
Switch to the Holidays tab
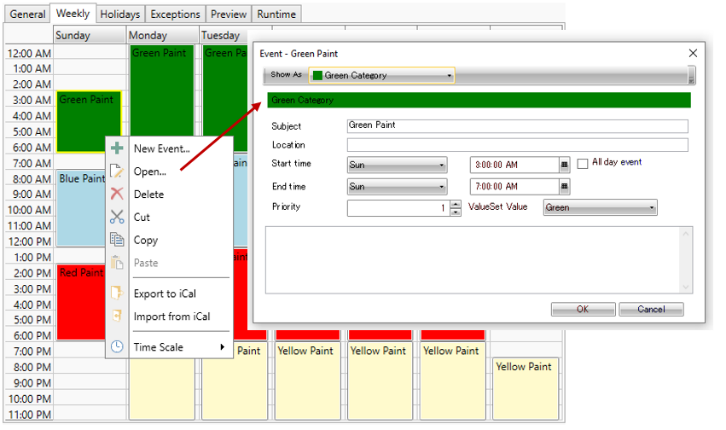coord(120,14)
